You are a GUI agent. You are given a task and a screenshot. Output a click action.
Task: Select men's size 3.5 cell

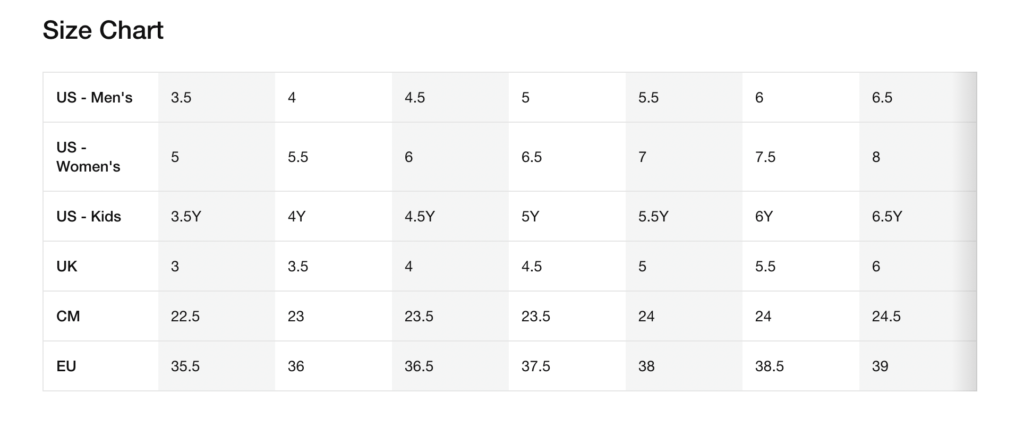[182, 98]
